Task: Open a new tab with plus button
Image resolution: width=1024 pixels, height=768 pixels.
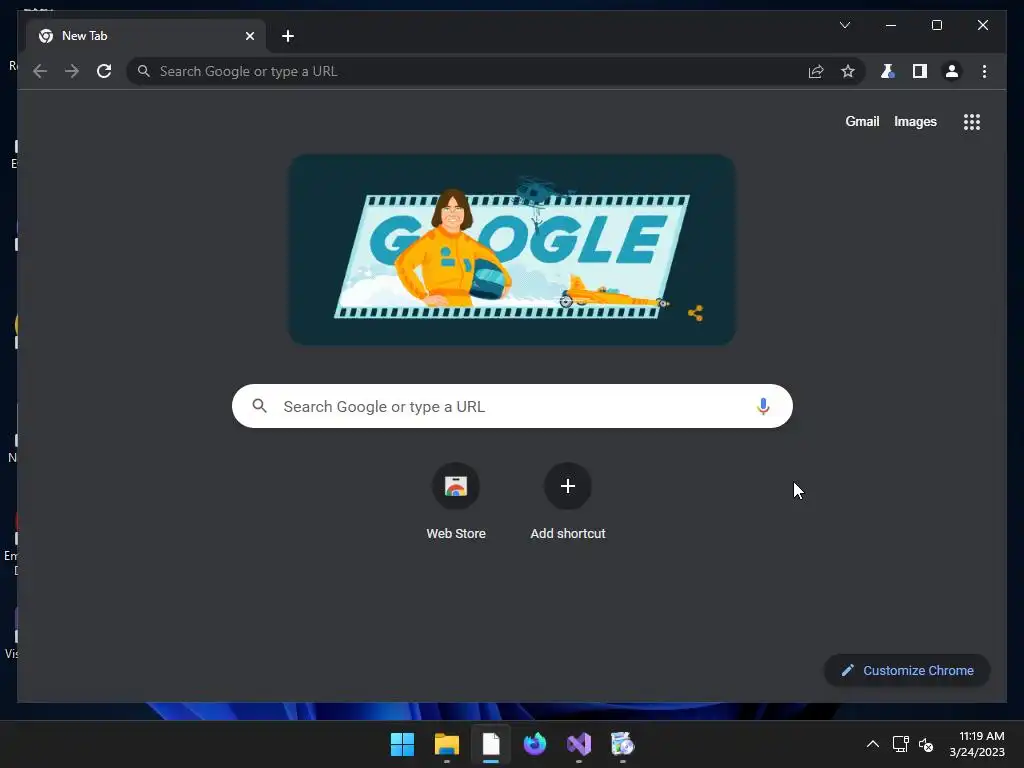Action: pos(288,36)
